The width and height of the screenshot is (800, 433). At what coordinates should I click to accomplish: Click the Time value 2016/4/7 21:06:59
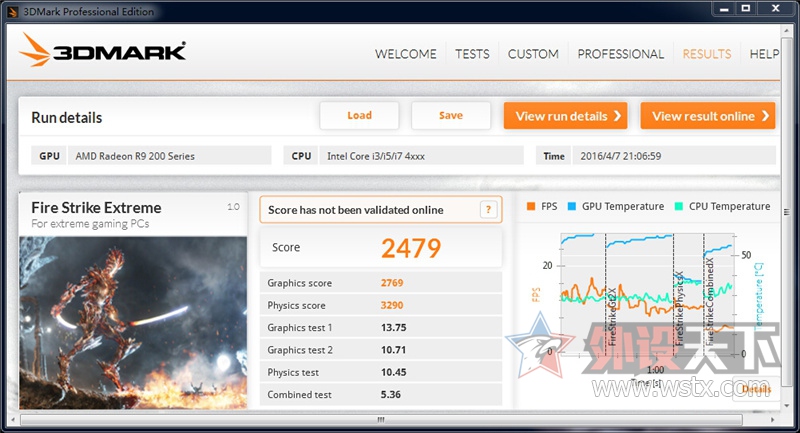(x=620, y=156)
